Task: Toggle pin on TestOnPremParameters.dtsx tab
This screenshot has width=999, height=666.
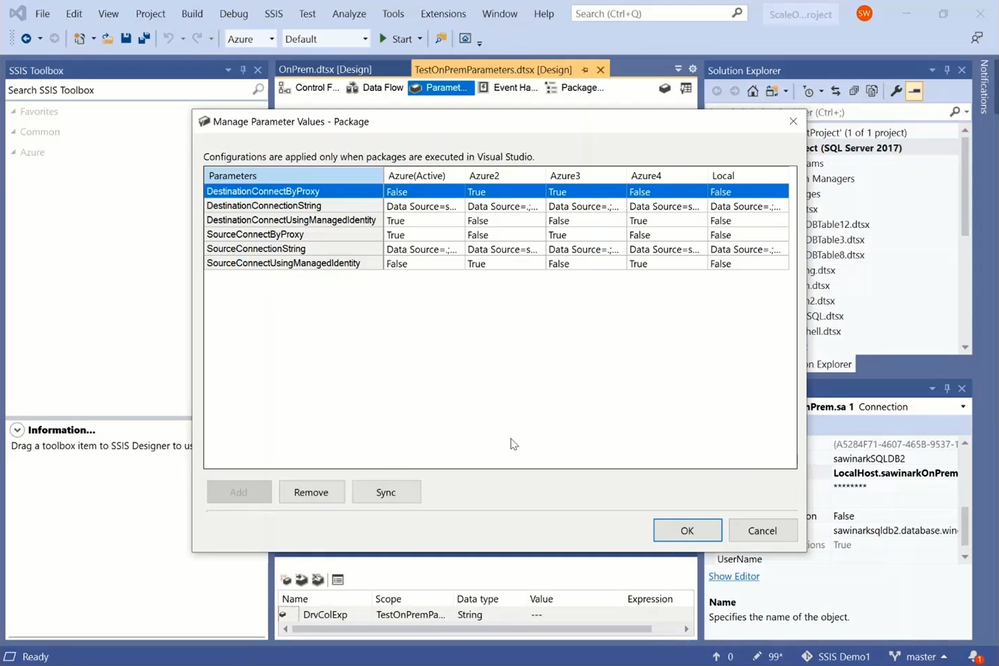Action: click(585, 69)
